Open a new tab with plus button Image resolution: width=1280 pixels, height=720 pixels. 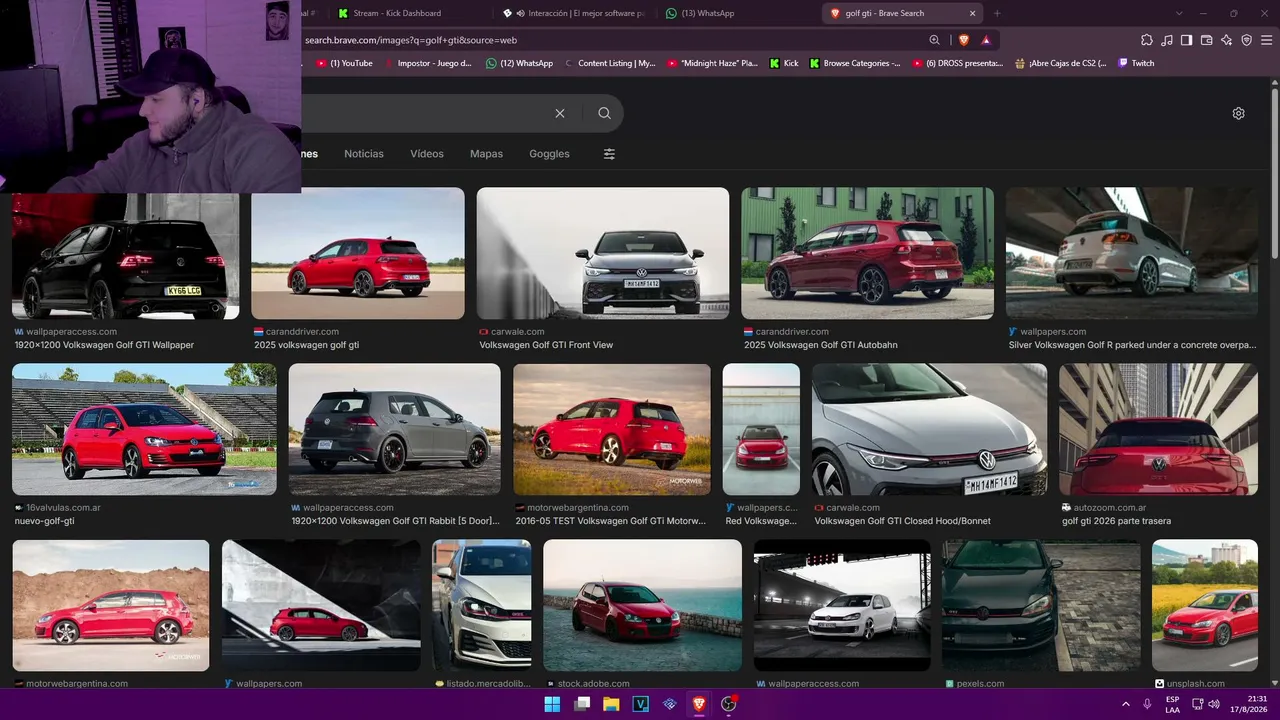coord(997,13)
